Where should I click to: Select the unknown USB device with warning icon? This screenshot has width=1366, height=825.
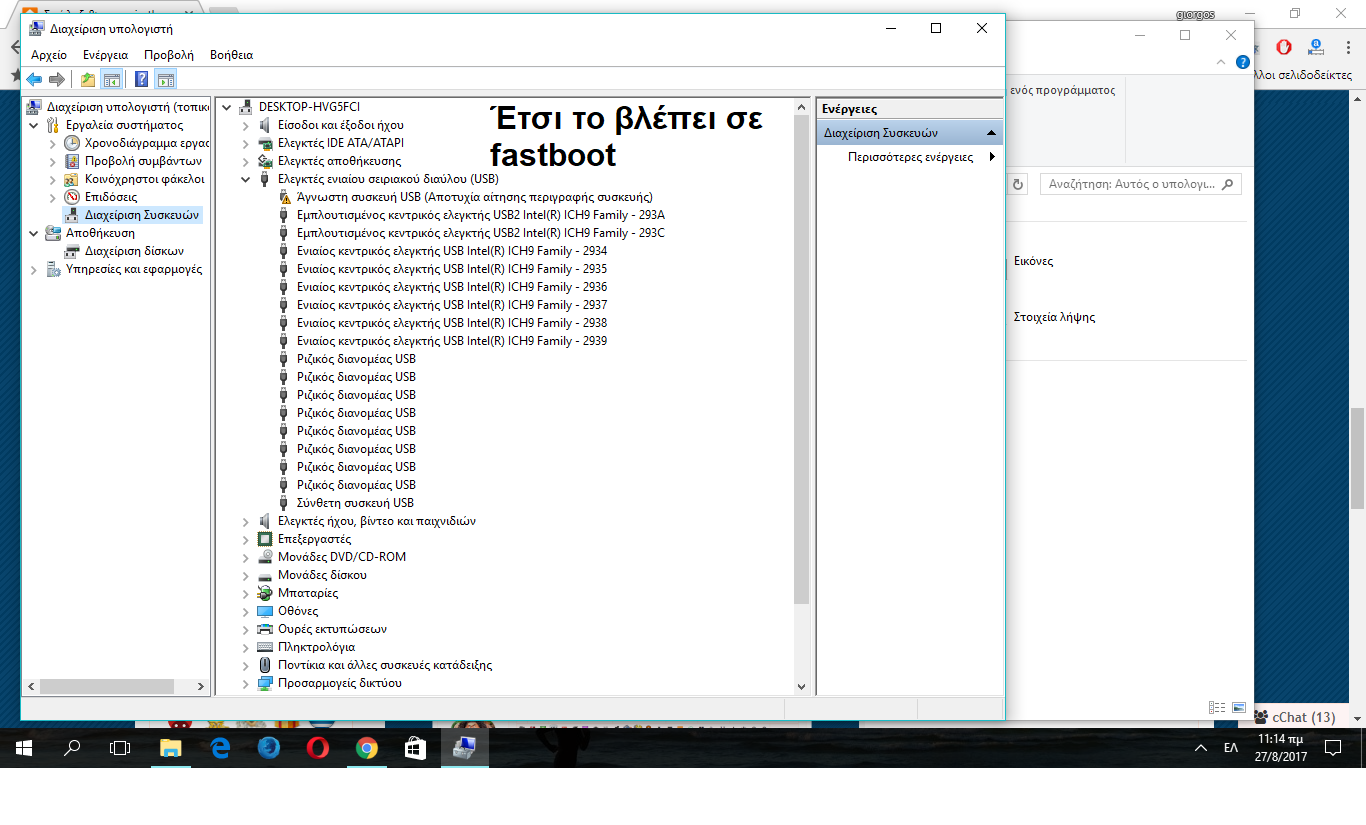(x=474, y=197)
